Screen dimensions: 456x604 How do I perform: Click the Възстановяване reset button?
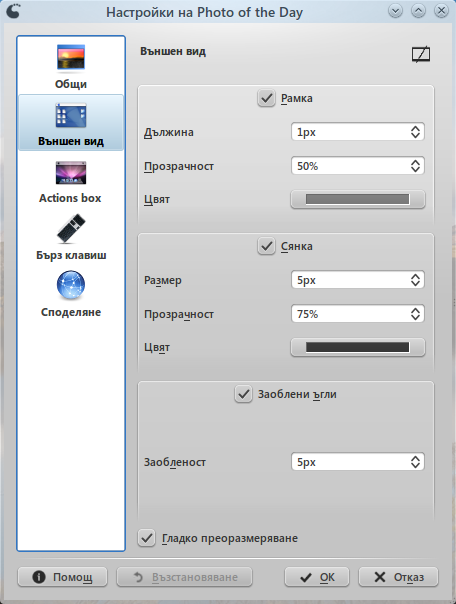pyautogui.click(x=184, y=577)
